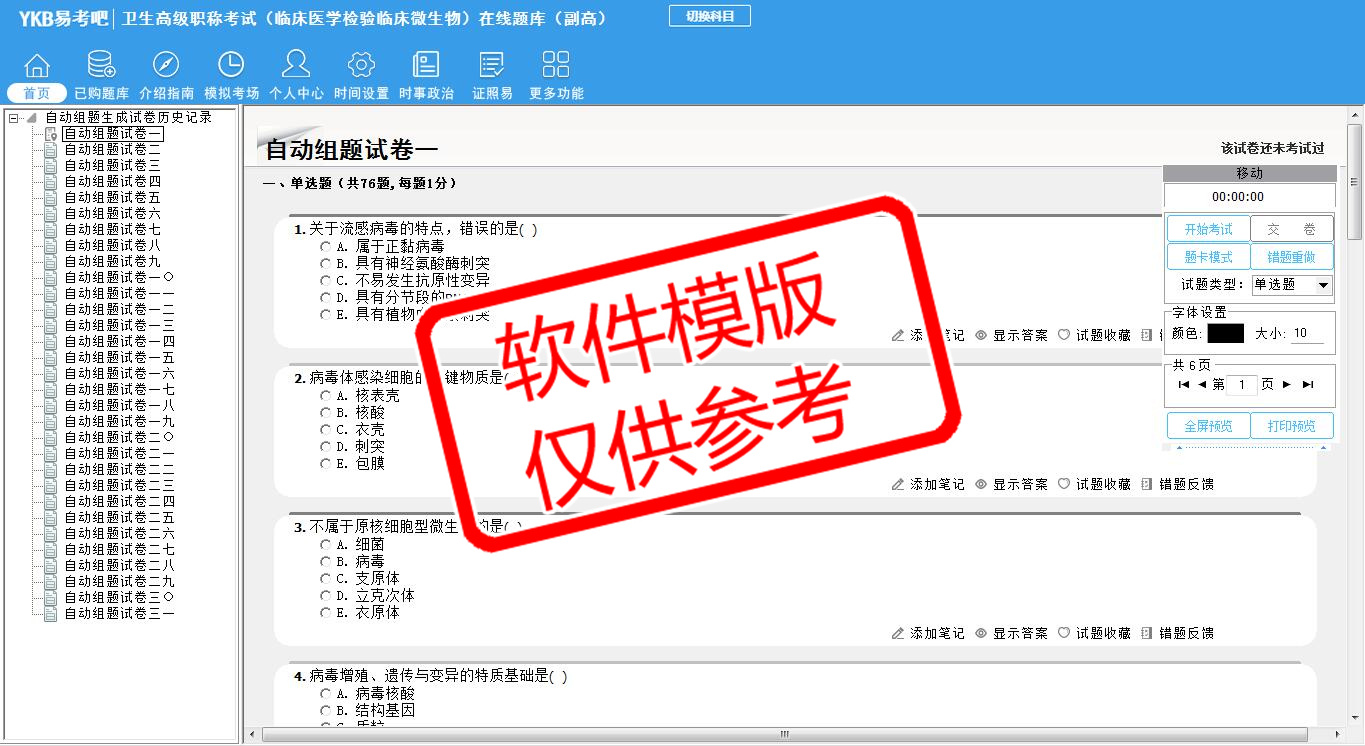Collapse the 自动组题生成试卷历史记录 tree node
Screen dimensions: 1365x746
tap(13, 118)
